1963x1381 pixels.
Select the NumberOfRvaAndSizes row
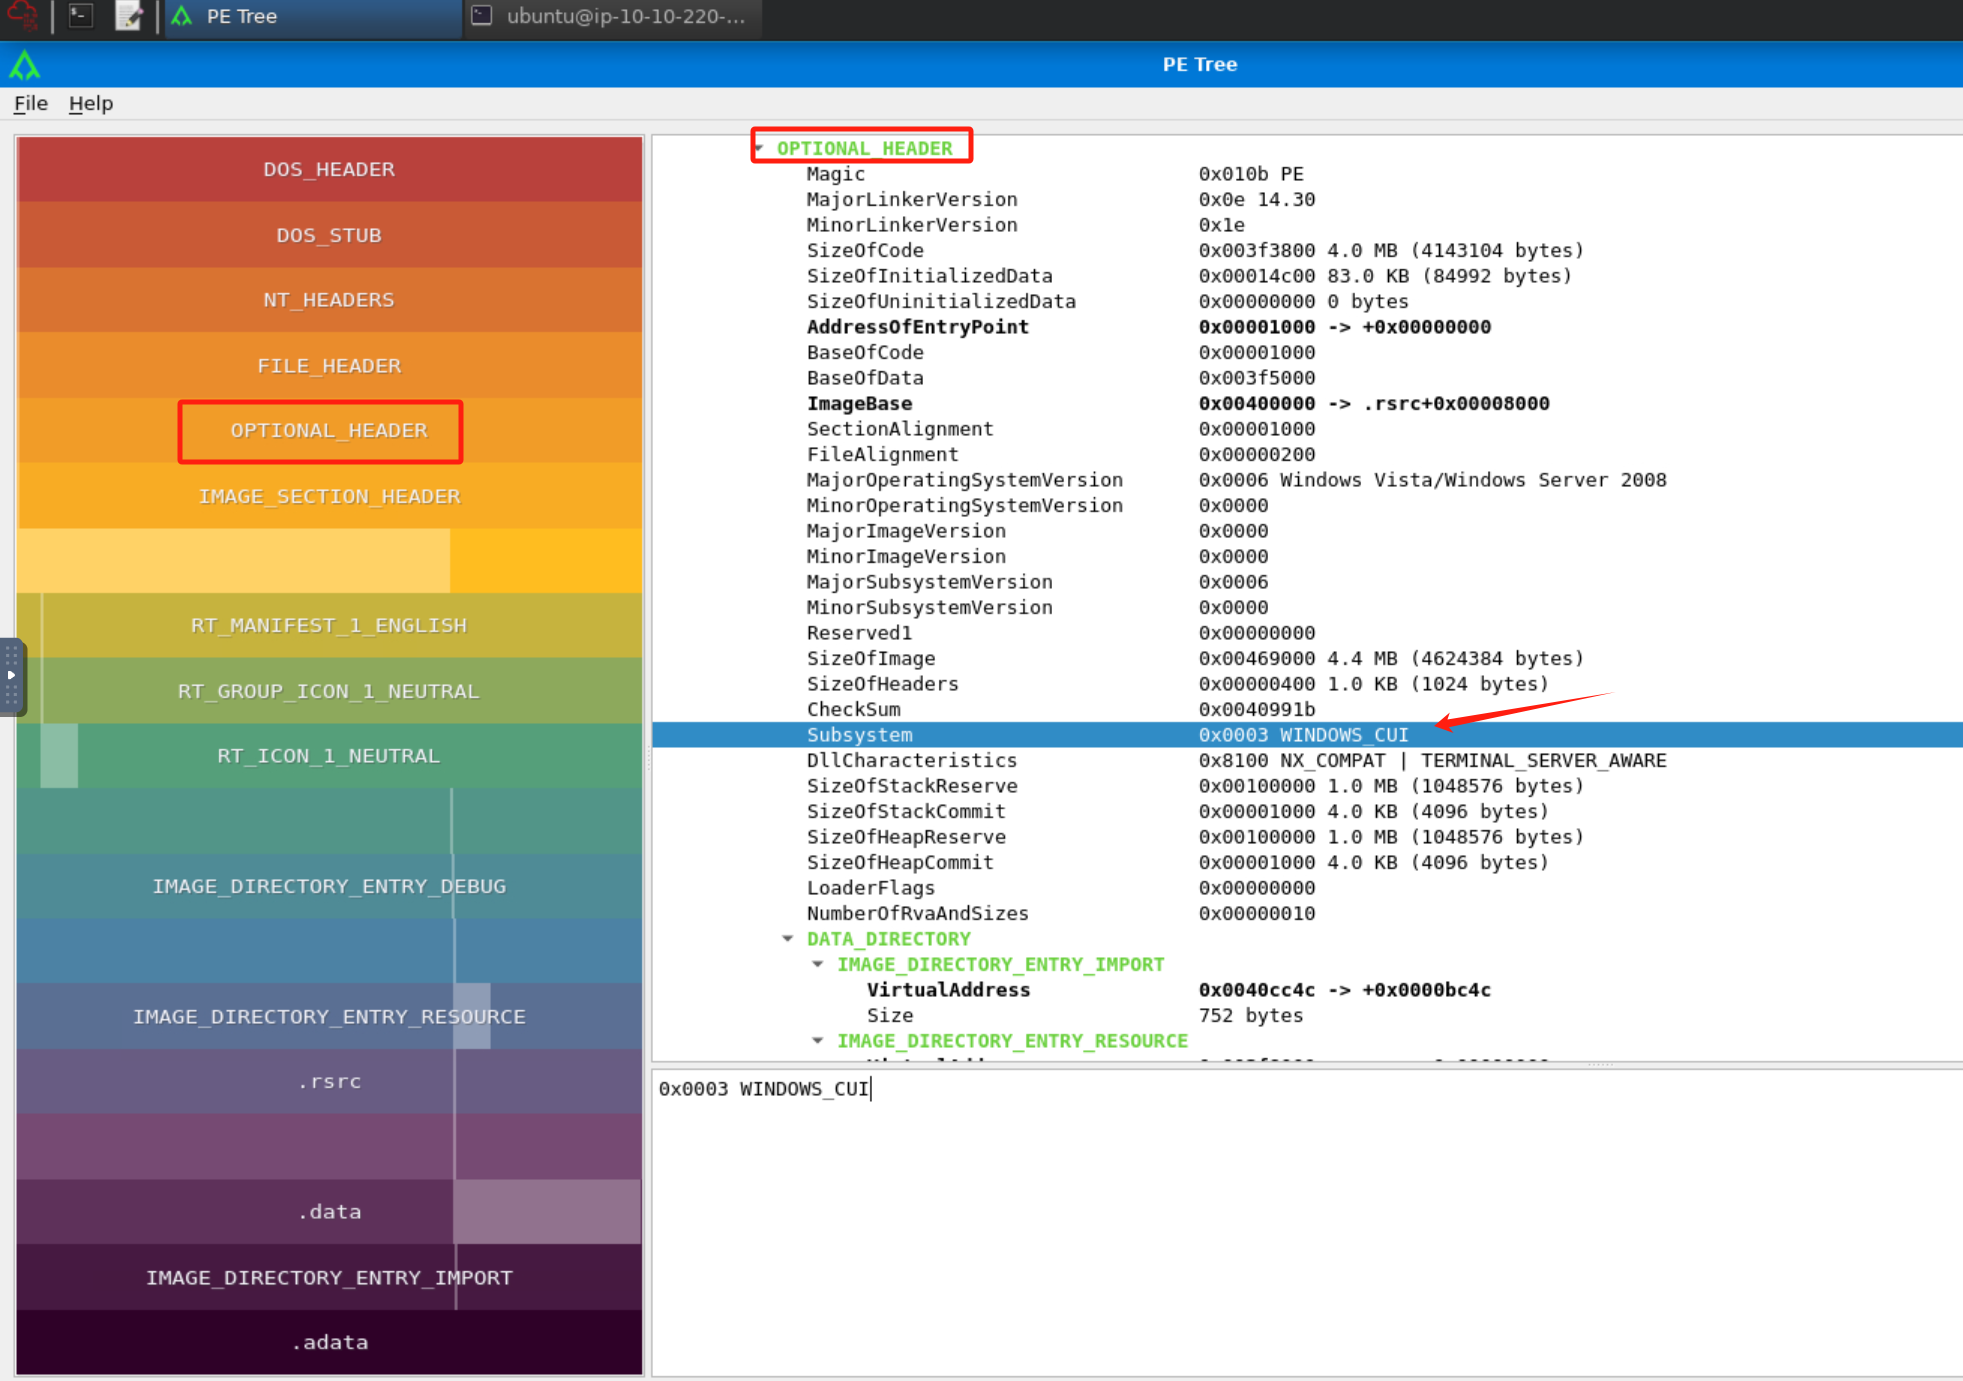(x=1307, y=914)
